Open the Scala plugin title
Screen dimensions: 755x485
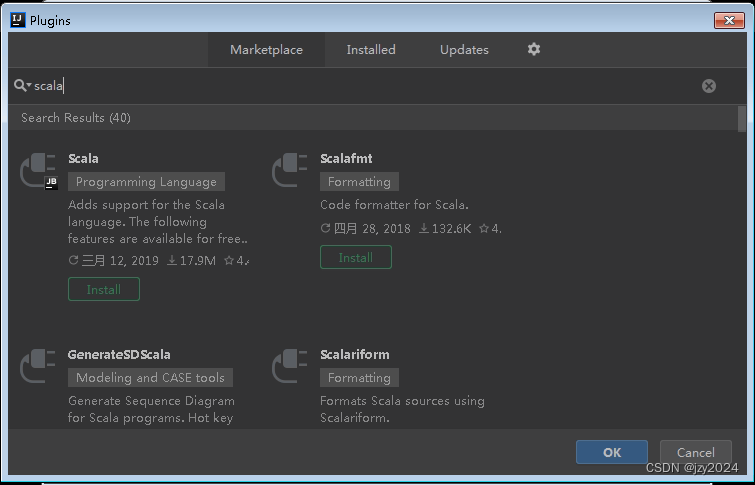[83, 158]
